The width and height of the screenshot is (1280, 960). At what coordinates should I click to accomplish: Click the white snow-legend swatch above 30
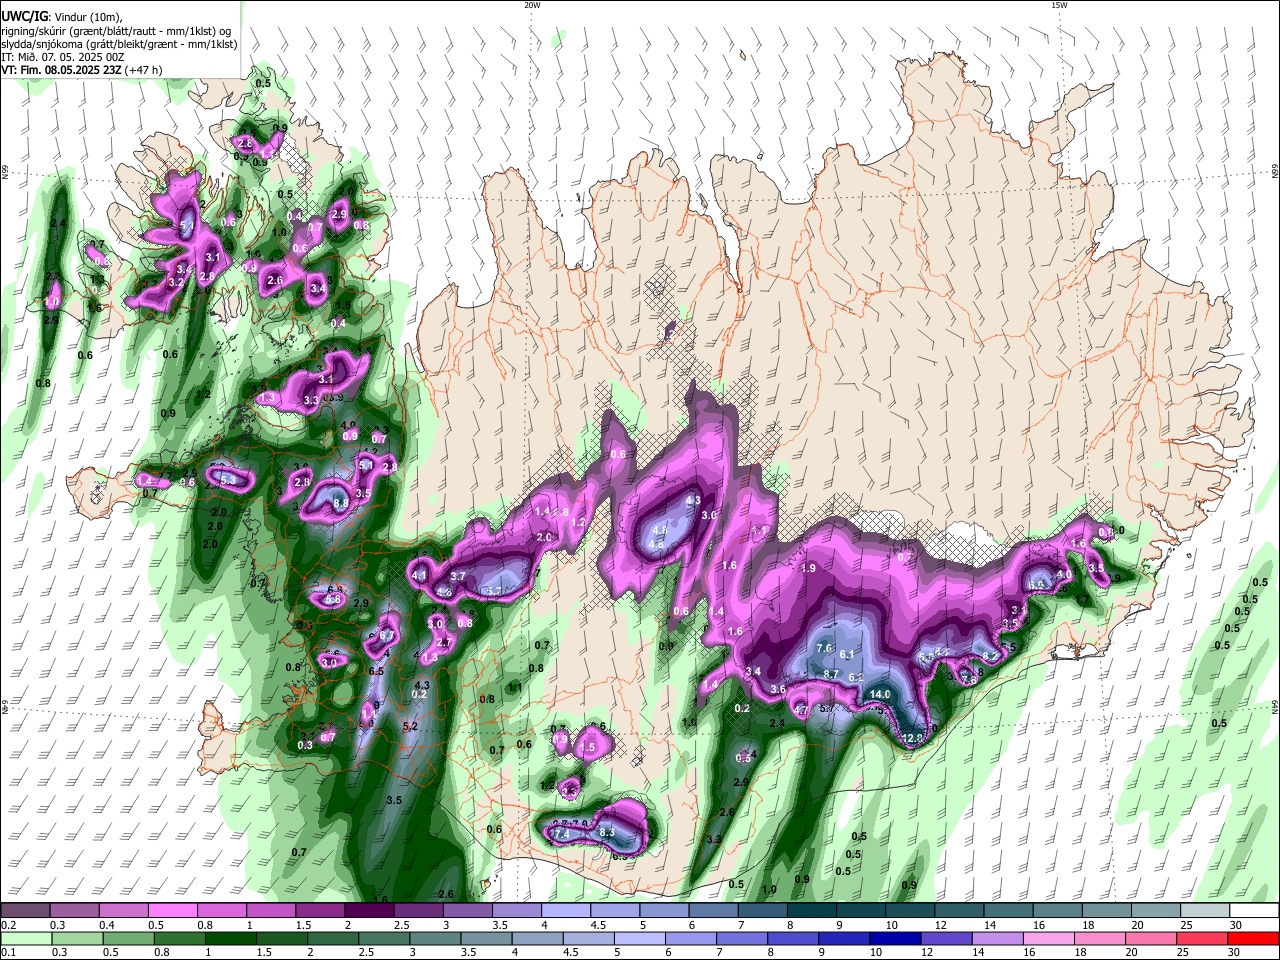click(x=1253, y=911)
